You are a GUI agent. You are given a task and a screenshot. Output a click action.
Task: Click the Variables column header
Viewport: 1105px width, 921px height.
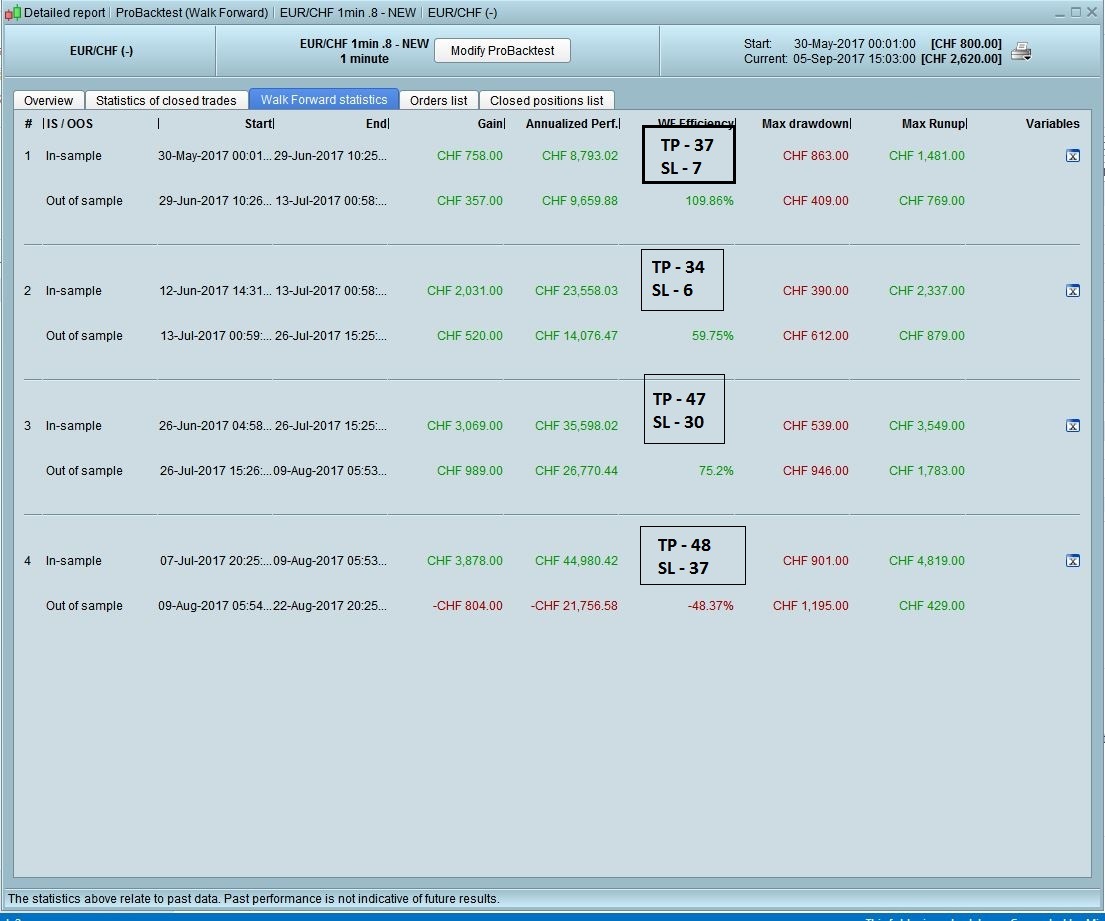point(1052,123)
